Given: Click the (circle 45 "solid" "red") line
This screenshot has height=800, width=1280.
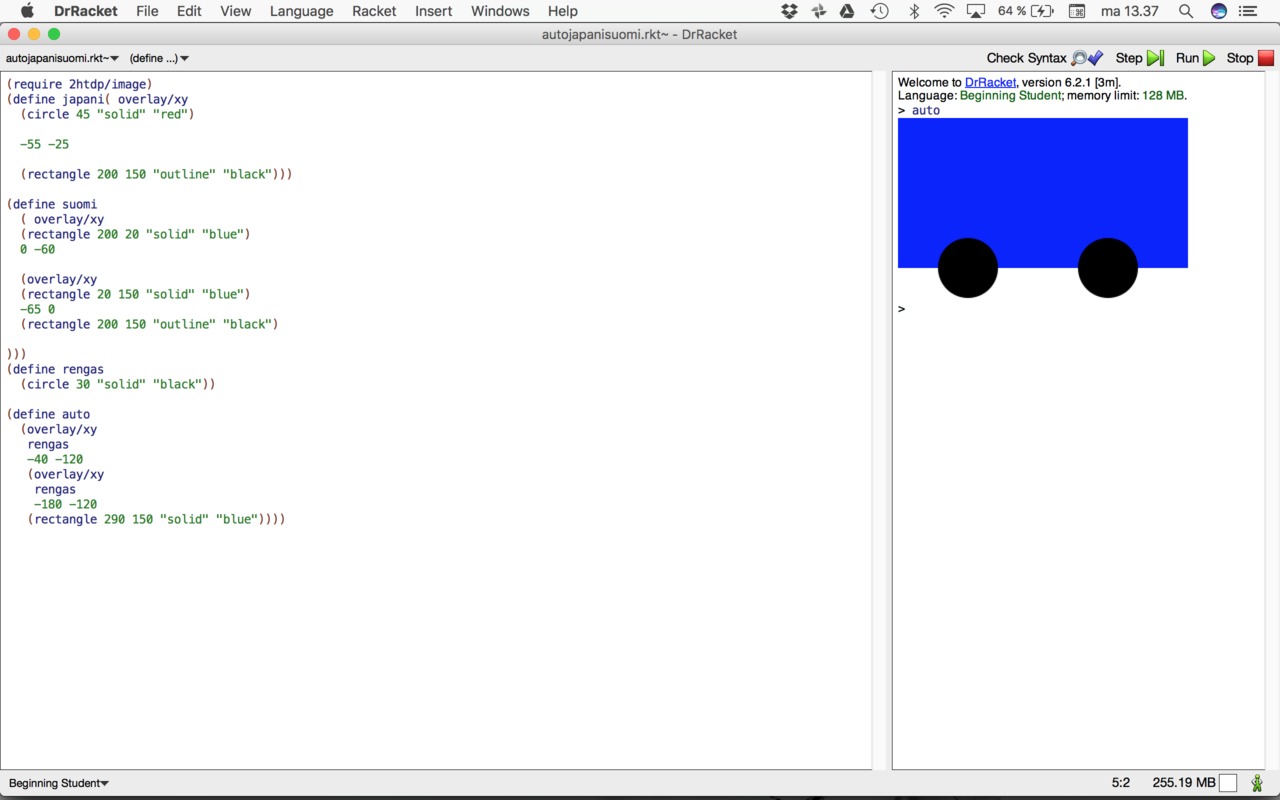Looking at the screenshot, I should [x=107, y=114].
